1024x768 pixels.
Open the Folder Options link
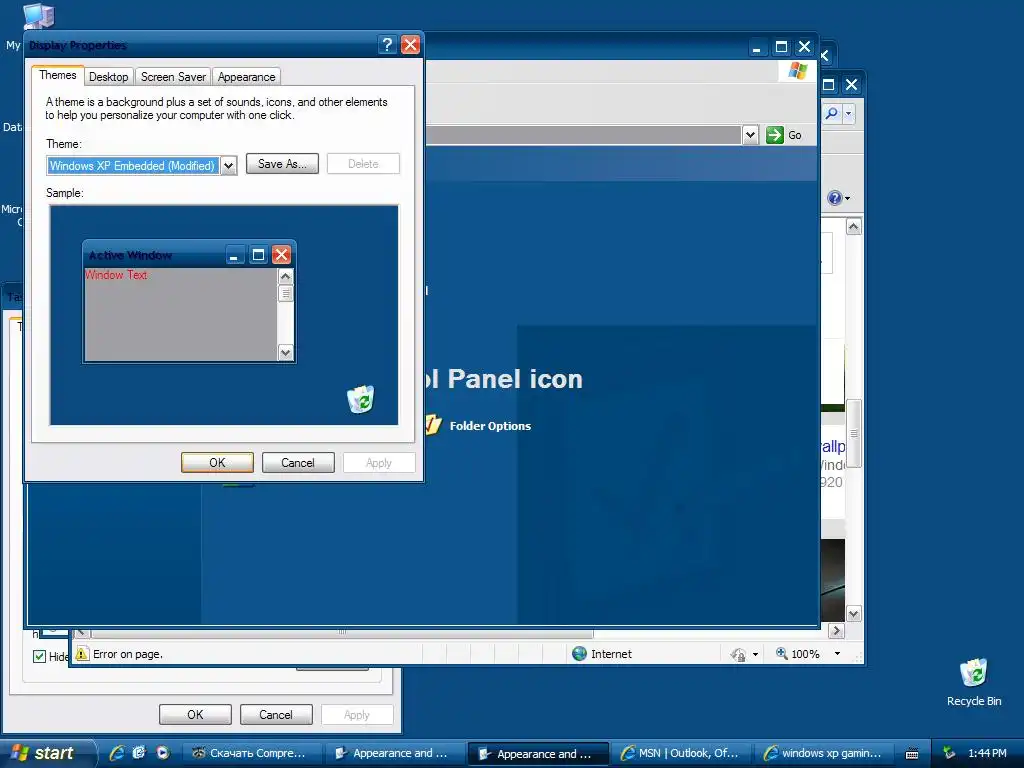click(x=490, y=426)
